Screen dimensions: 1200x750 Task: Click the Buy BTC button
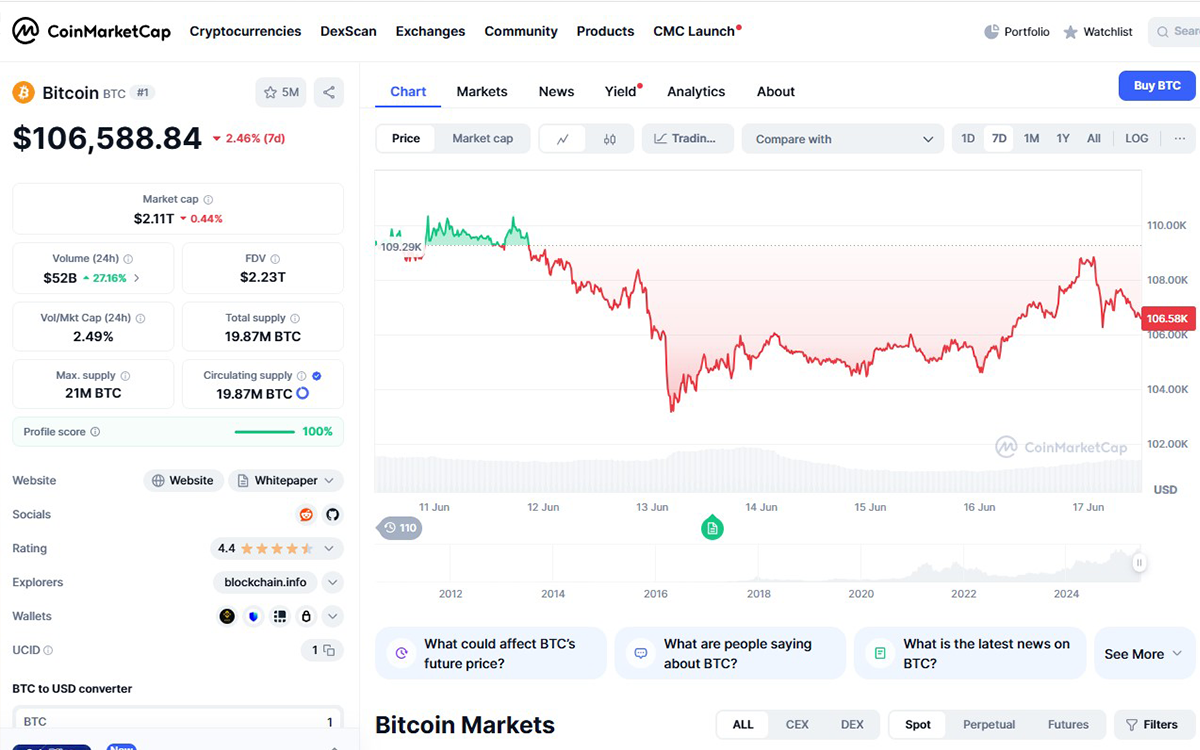tap(1157, 85)
